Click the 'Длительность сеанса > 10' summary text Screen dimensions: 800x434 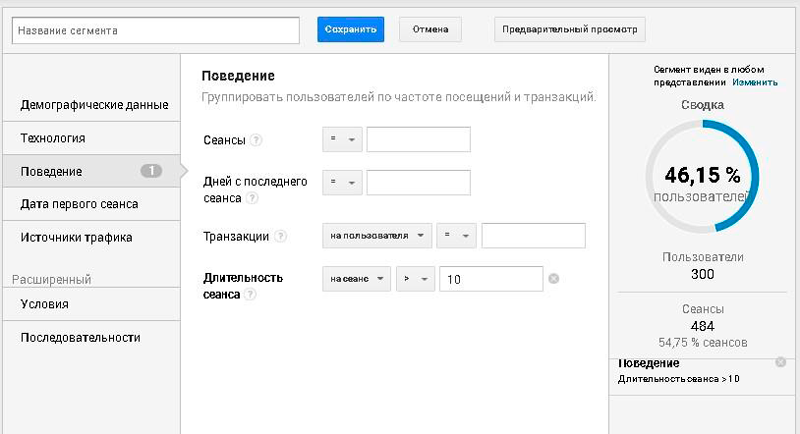(x=679, y=379)
